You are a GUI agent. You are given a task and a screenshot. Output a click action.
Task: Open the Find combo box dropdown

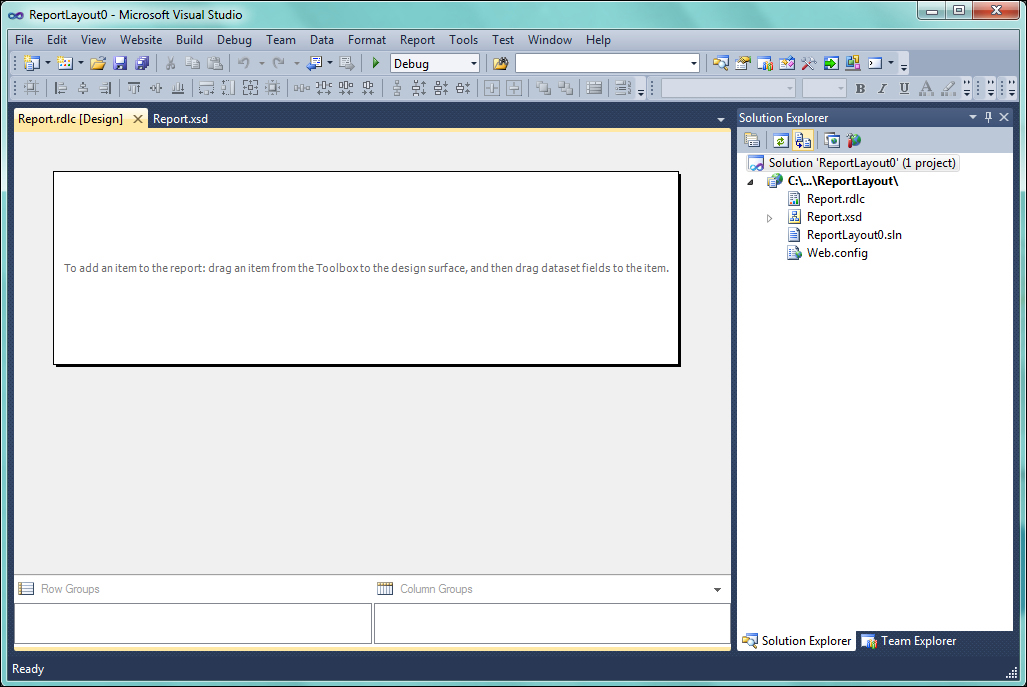pyautogui.click(x=694, y=64)
